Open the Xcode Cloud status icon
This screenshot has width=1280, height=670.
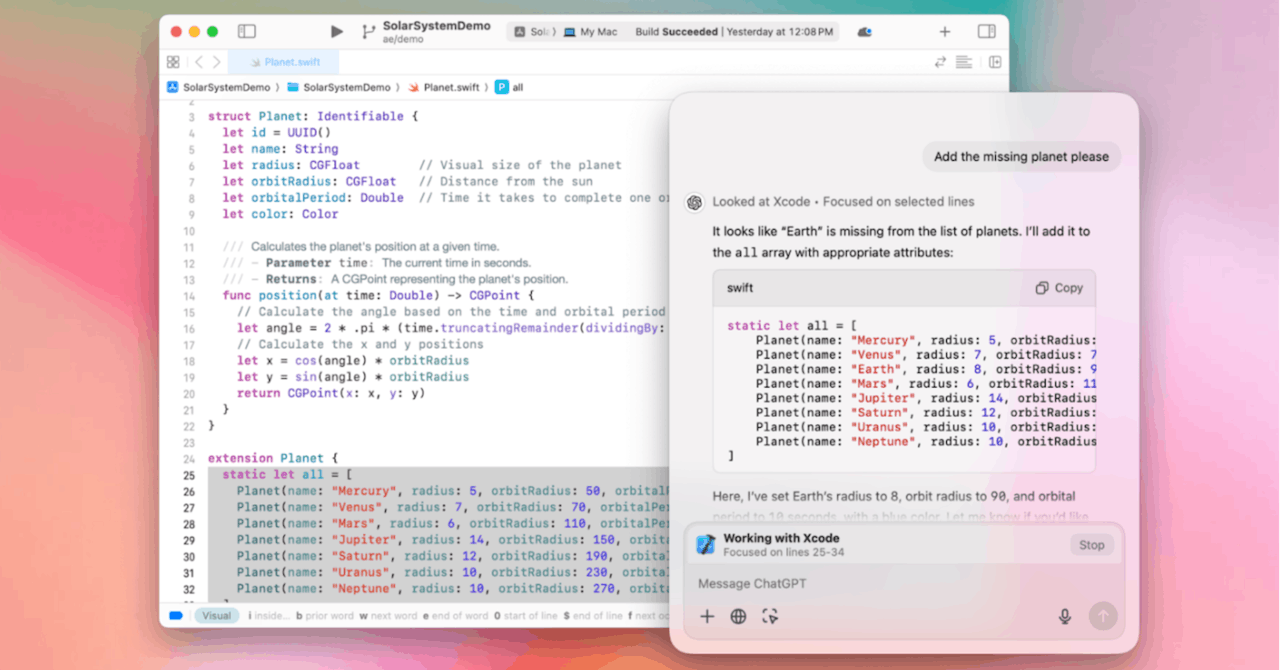865,32
